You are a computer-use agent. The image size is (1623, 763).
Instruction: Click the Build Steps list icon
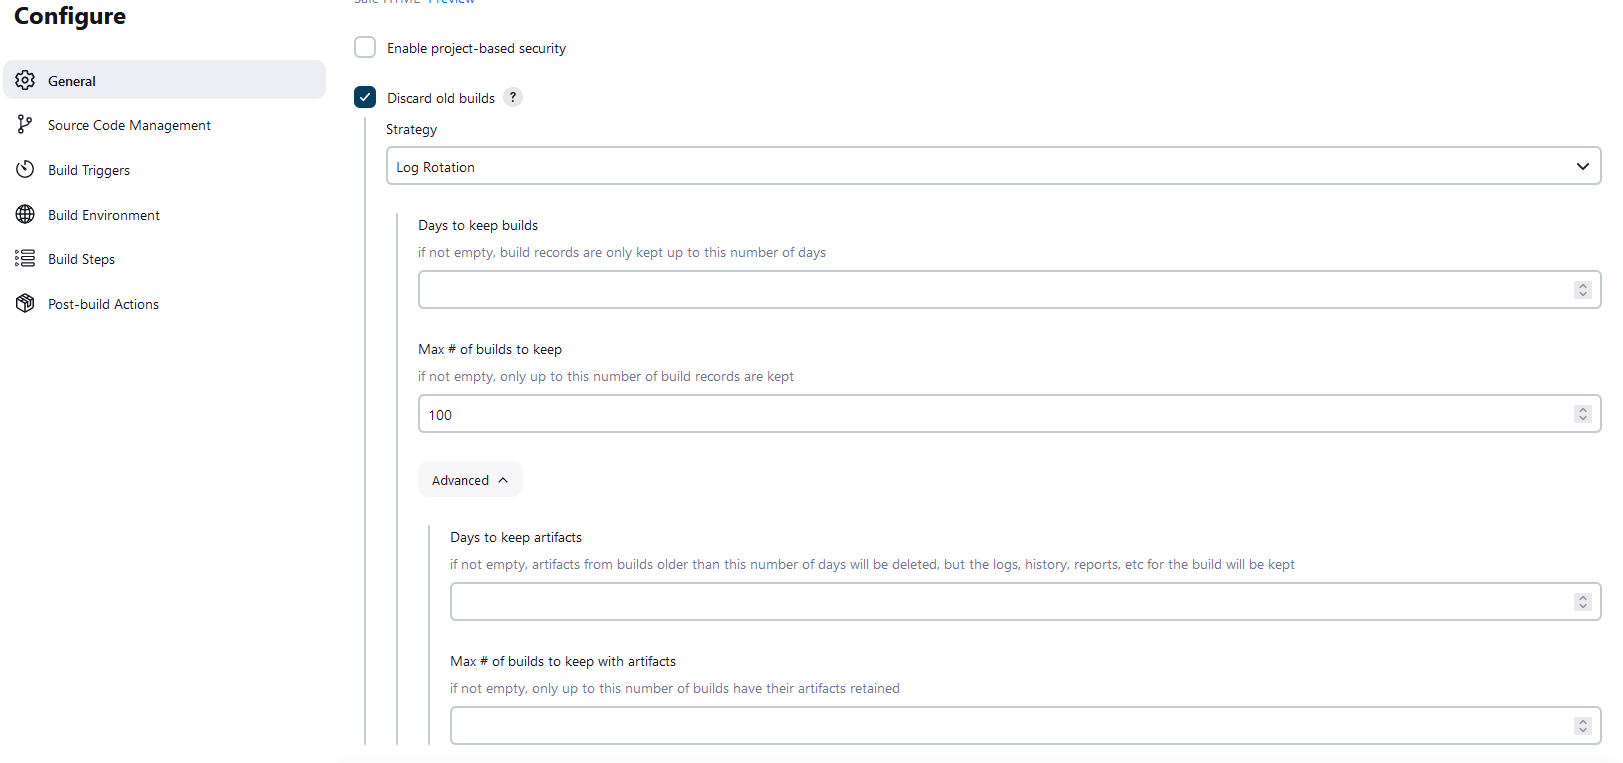(25, 259)
